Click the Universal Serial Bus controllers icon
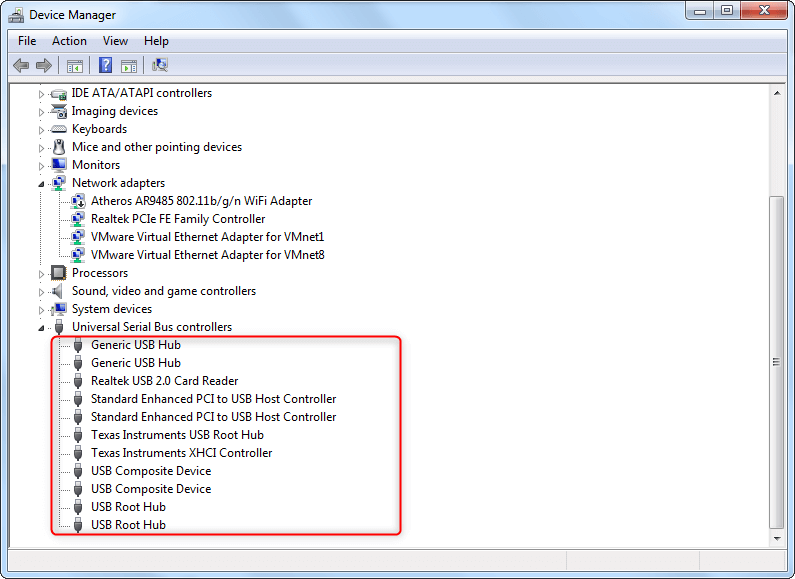 click(x=59, y=327)
